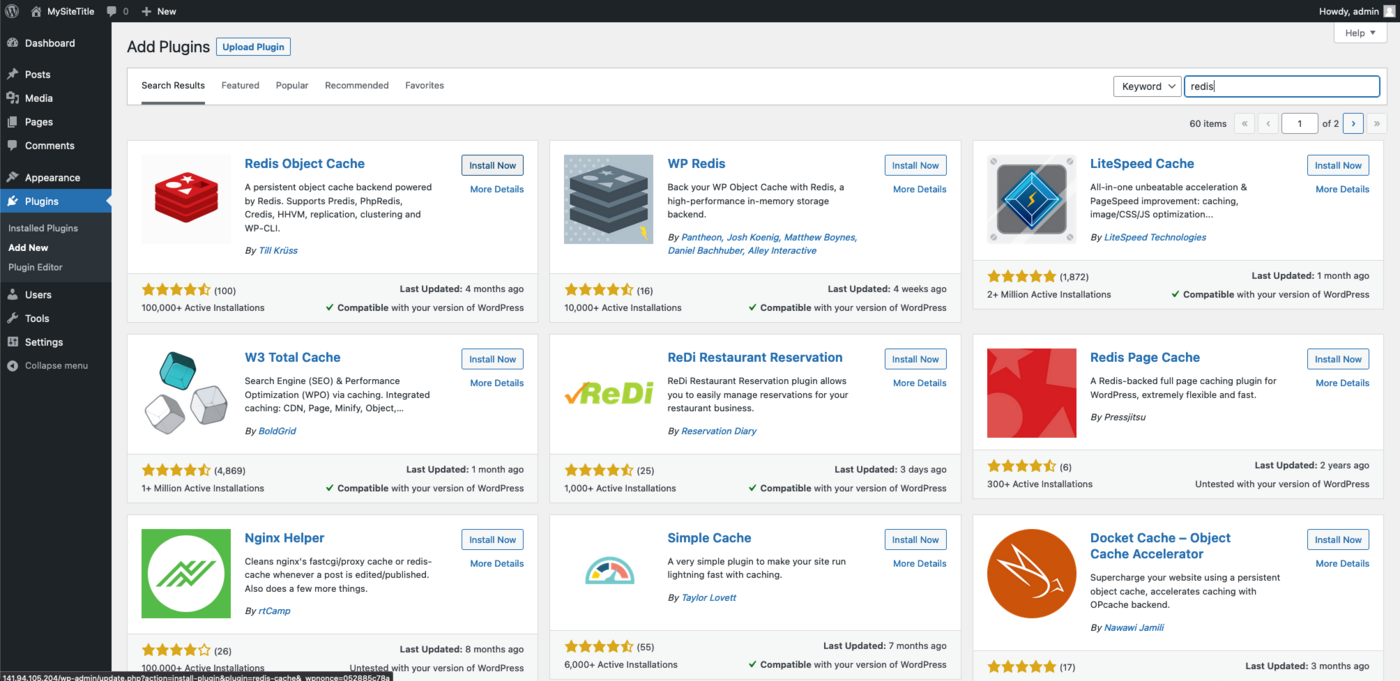The width and height of the screenshot is (1400, 681).
Task: Install the Redis Object Cache plugin
Action: coord(492,164)
